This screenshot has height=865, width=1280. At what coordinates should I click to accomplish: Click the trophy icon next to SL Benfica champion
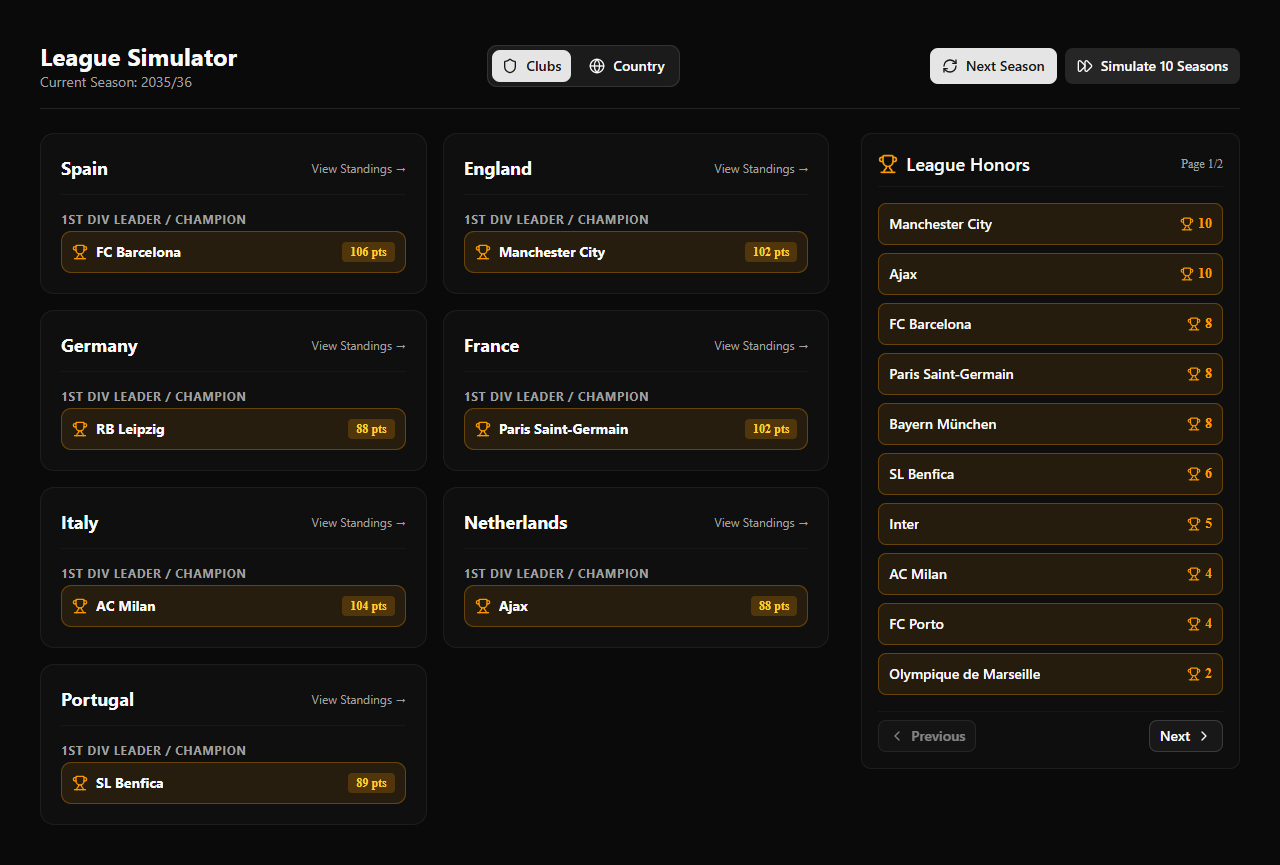80,783
